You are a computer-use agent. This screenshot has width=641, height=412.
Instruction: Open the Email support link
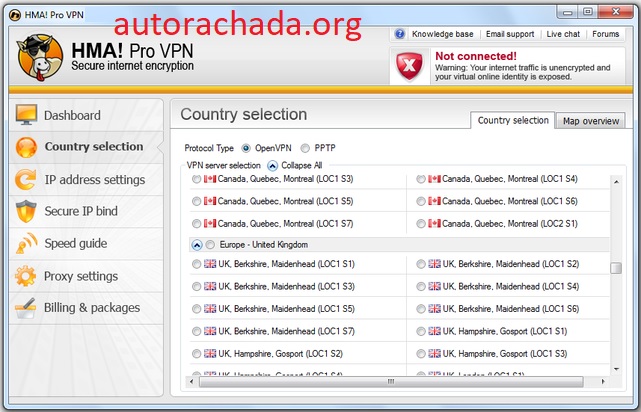pyautogui.click(x=510, y=34)
